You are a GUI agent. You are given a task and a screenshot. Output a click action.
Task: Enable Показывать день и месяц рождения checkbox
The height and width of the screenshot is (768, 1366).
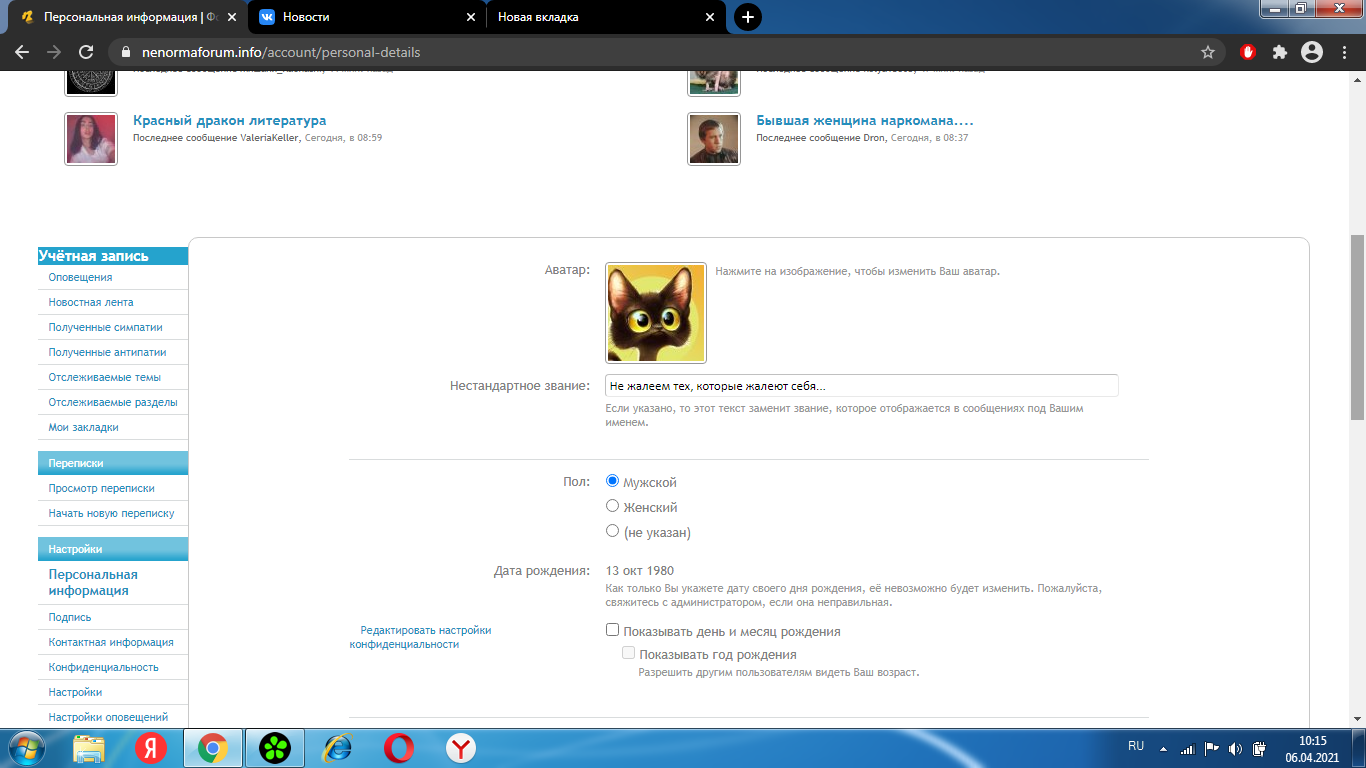pos(613,631)
